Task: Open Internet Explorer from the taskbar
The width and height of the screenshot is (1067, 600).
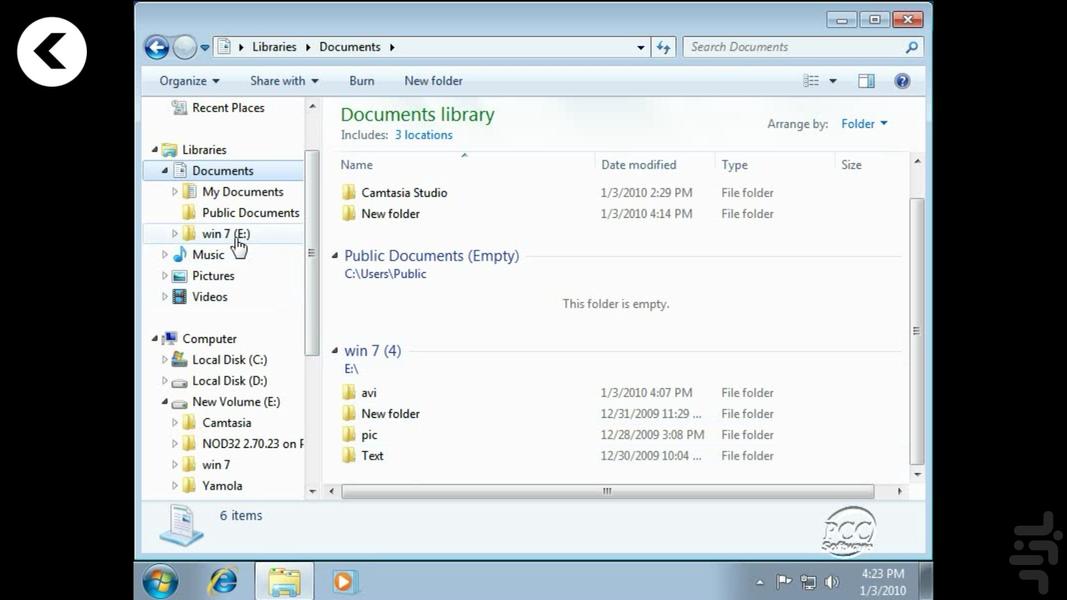Action: tap(222, 581)
